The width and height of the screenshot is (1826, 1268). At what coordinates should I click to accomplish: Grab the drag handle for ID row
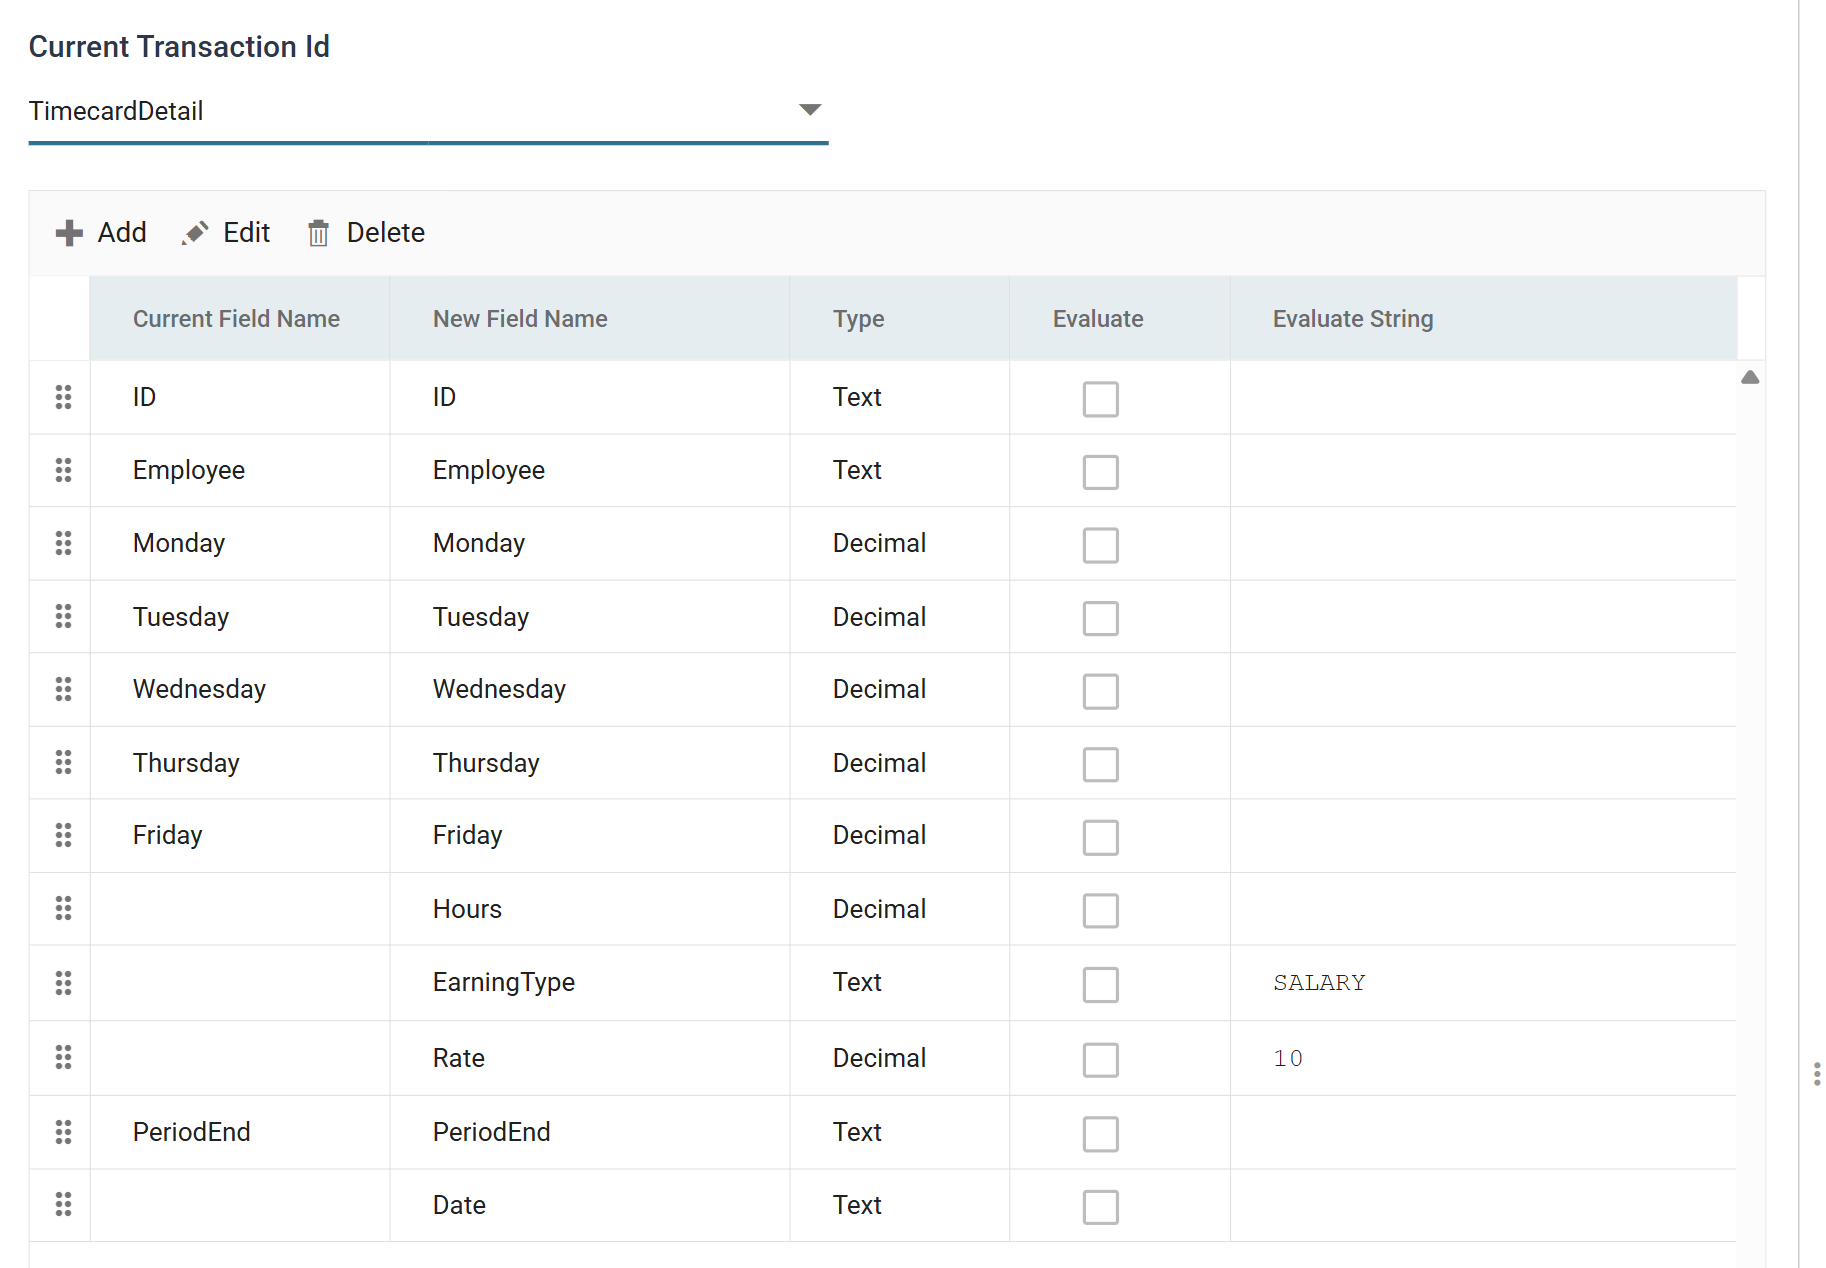pyautogui.click(x=63, y=397)
